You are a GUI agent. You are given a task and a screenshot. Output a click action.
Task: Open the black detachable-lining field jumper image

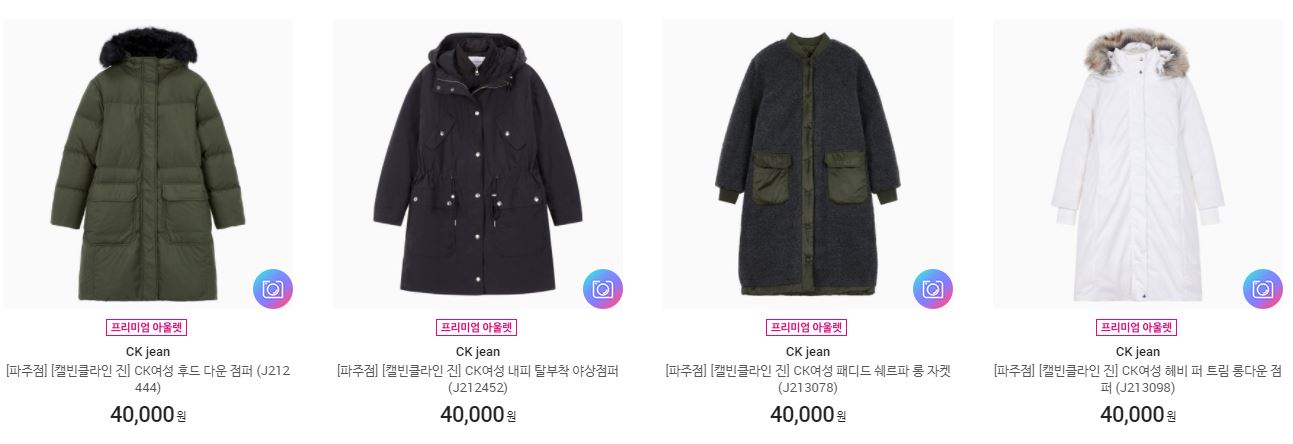pos(478,164)
